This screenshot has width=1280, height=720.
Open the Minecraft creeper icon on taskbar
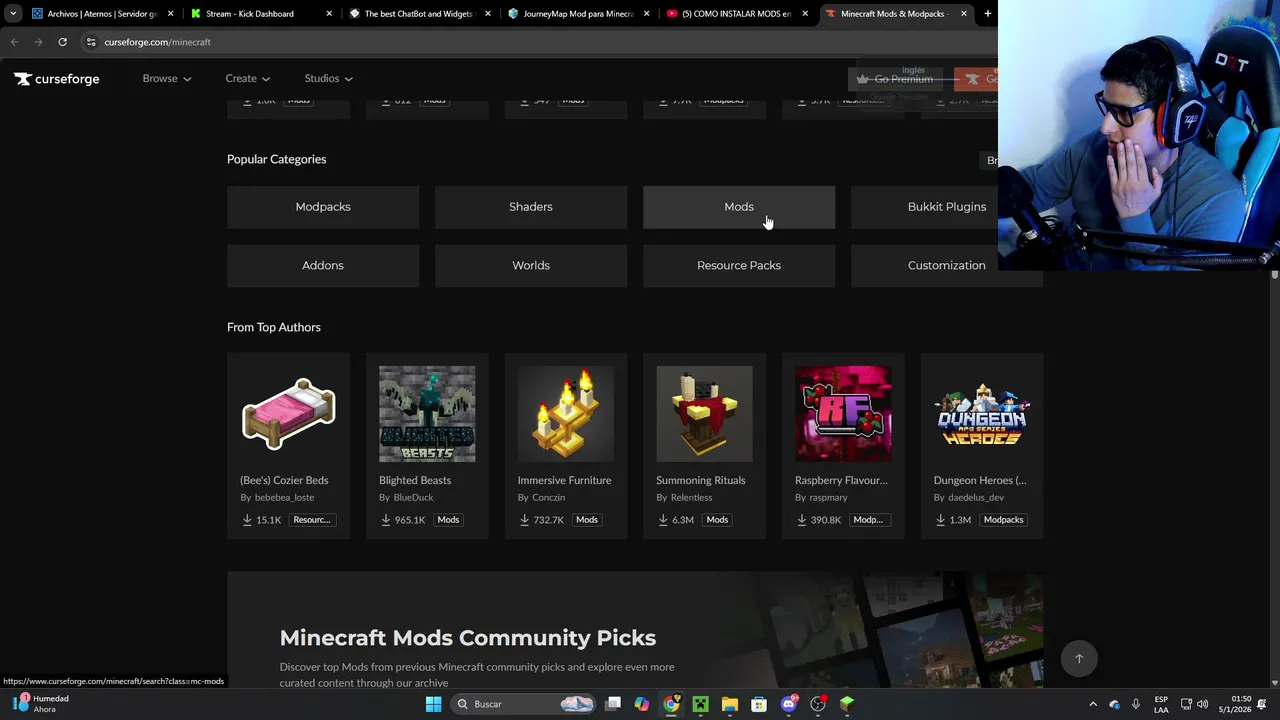(701, 704)
